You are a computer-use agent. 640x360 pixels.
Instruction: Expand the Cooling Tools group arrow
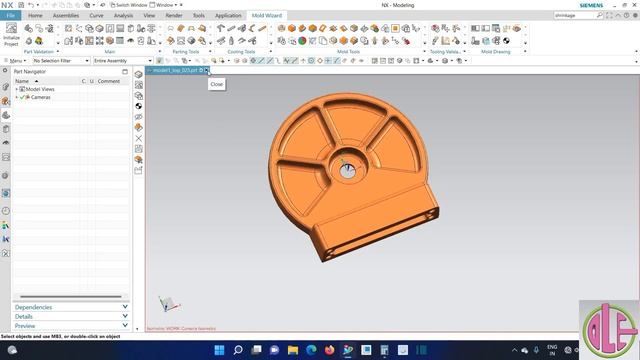271,51
